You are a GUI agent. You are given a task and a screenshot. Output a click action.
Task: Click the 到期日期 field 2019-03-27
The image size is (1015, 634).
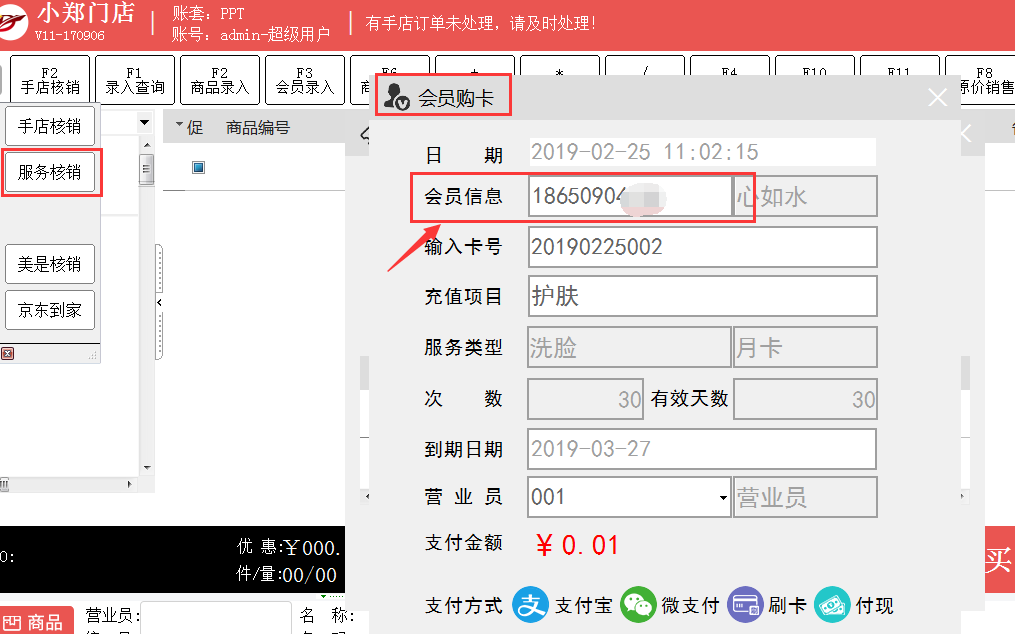[702, 449]
